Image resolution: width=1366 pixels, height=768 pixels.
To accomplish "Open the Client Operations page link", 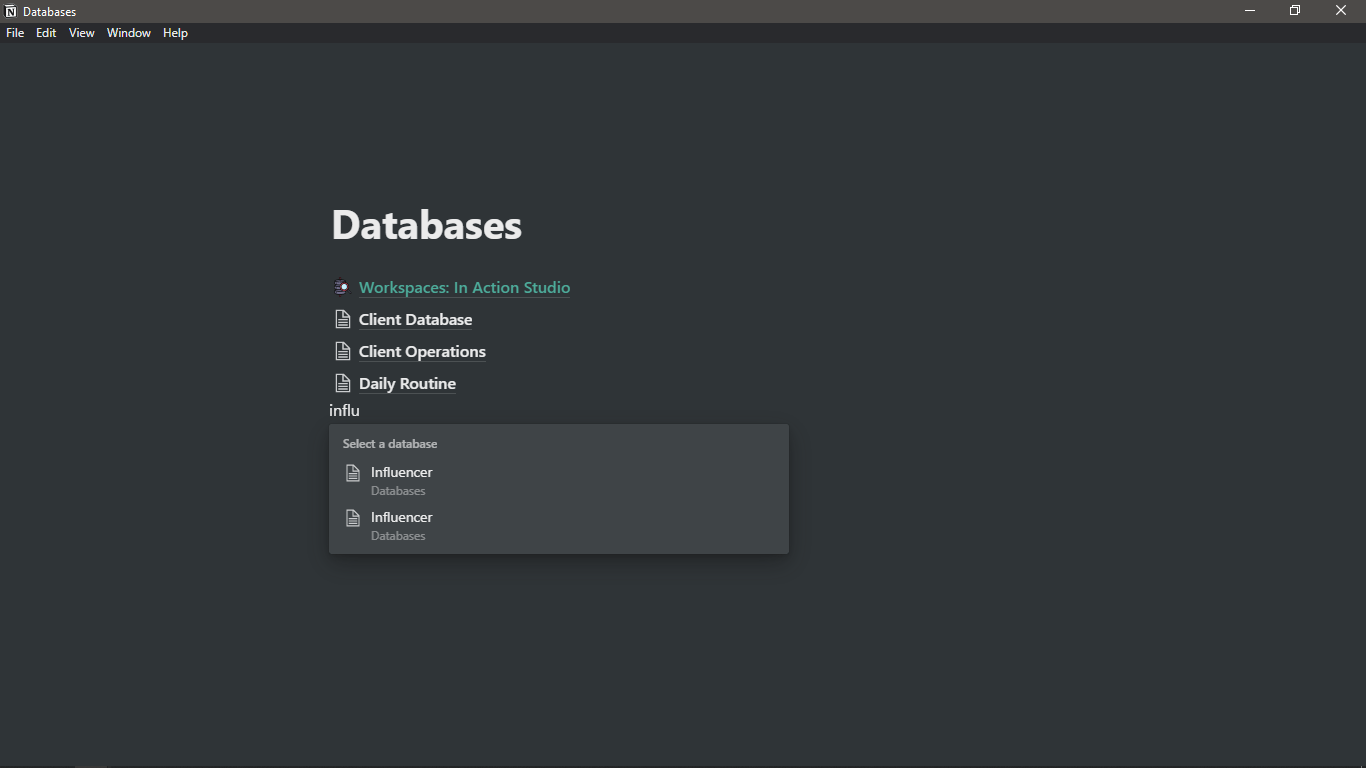I will click(x=422, y=352).
